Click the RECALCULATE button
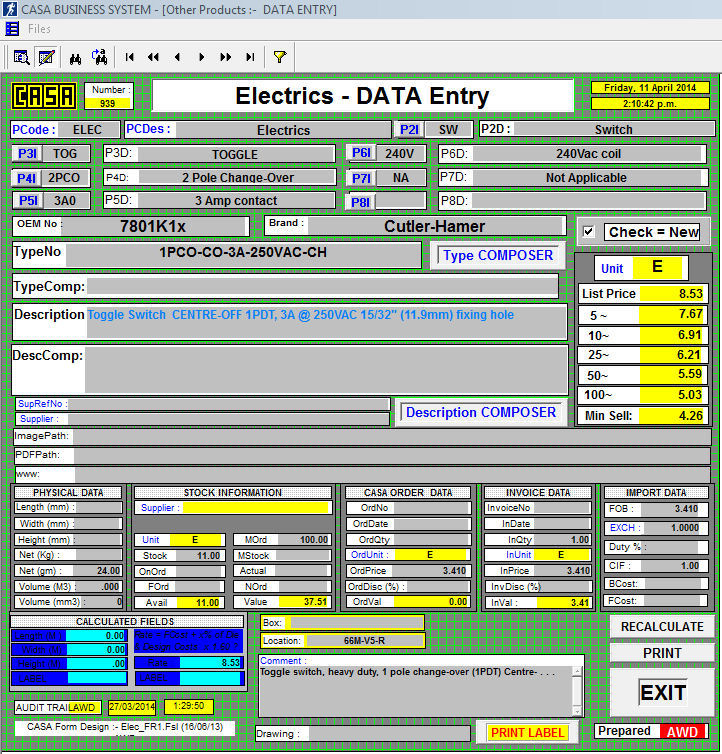 coord(662,627)
